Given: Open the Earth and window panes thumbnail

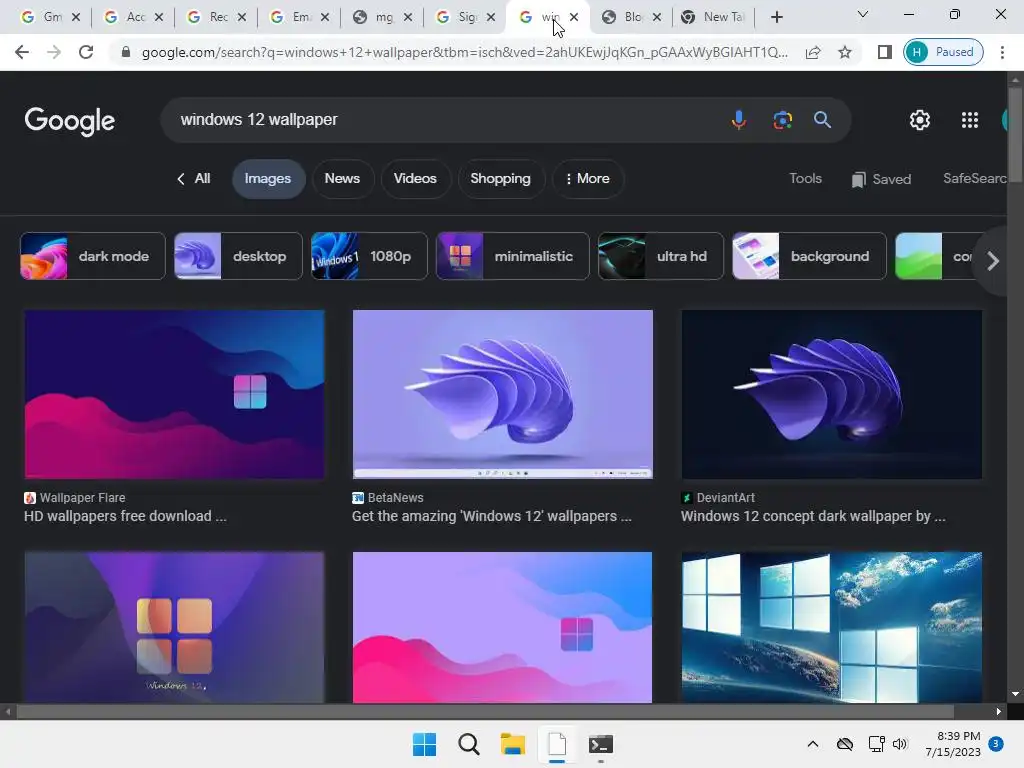Looking at the screenshot, I should pyautogui.click(x=831, y=628).
